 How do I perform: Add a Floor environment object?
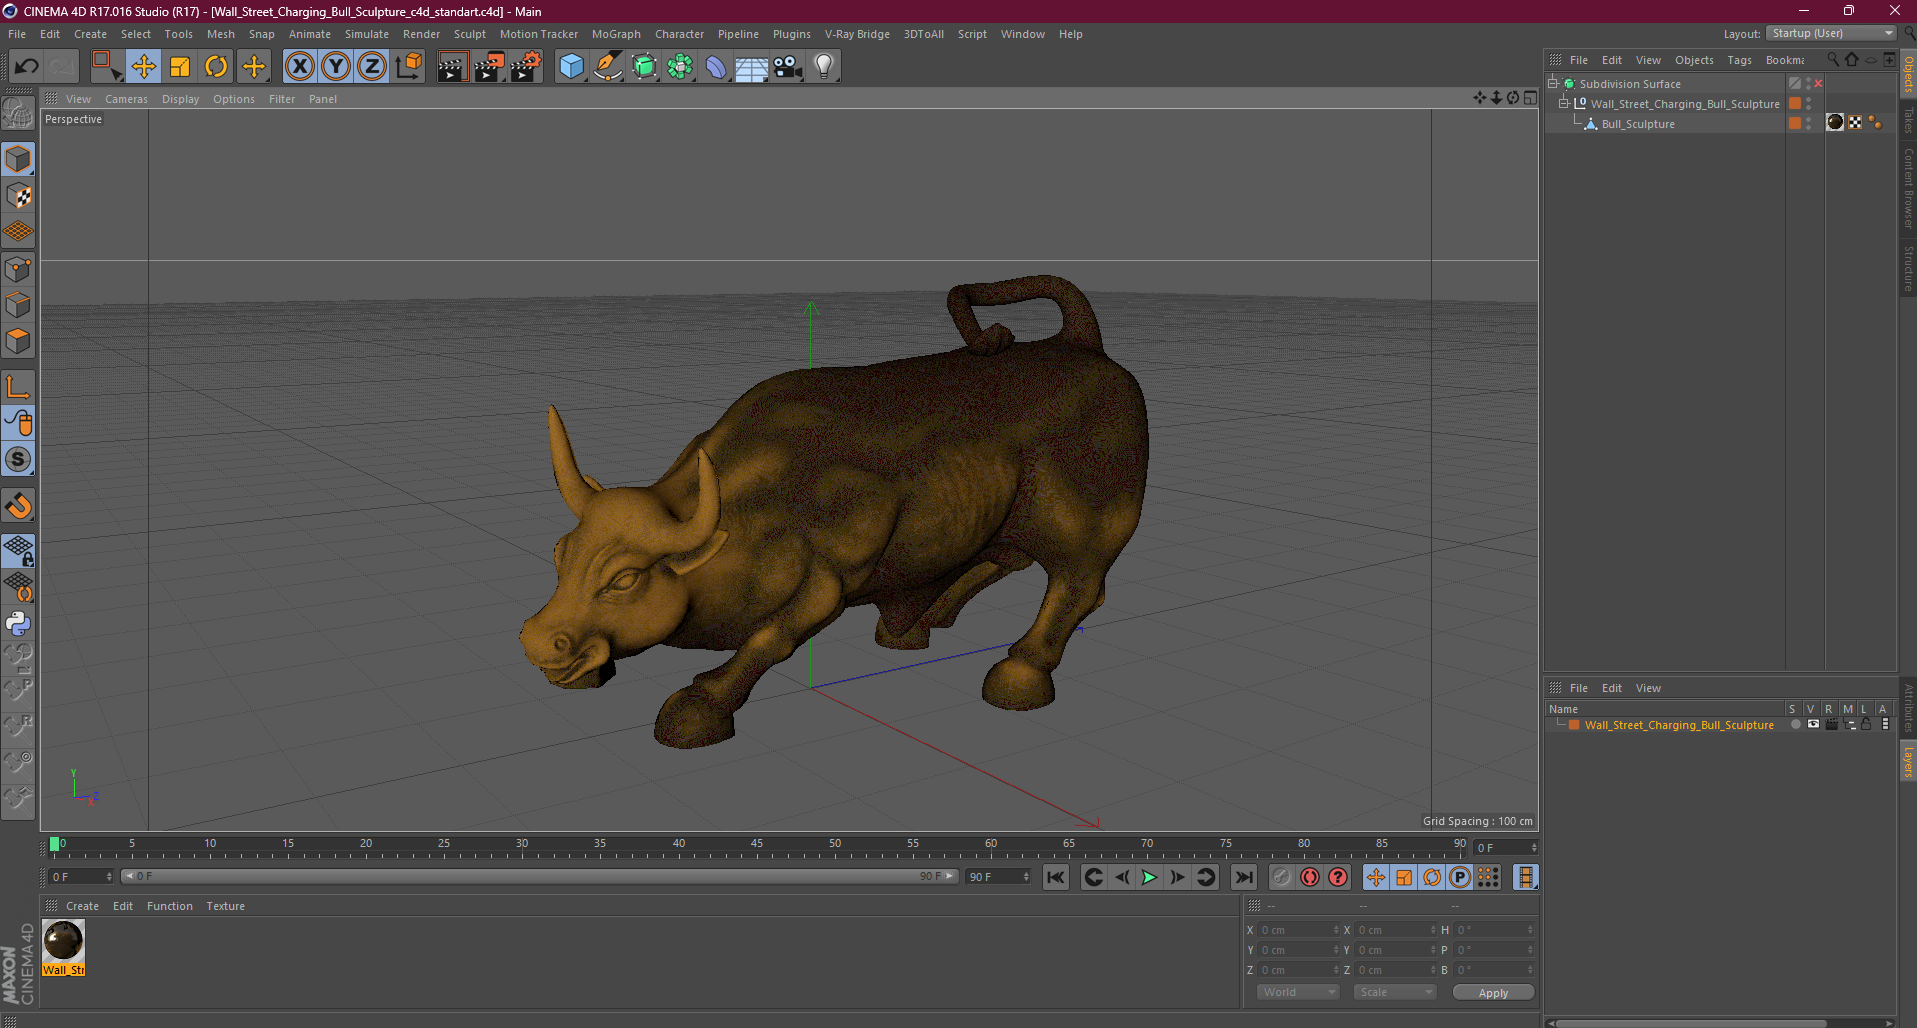751,67
